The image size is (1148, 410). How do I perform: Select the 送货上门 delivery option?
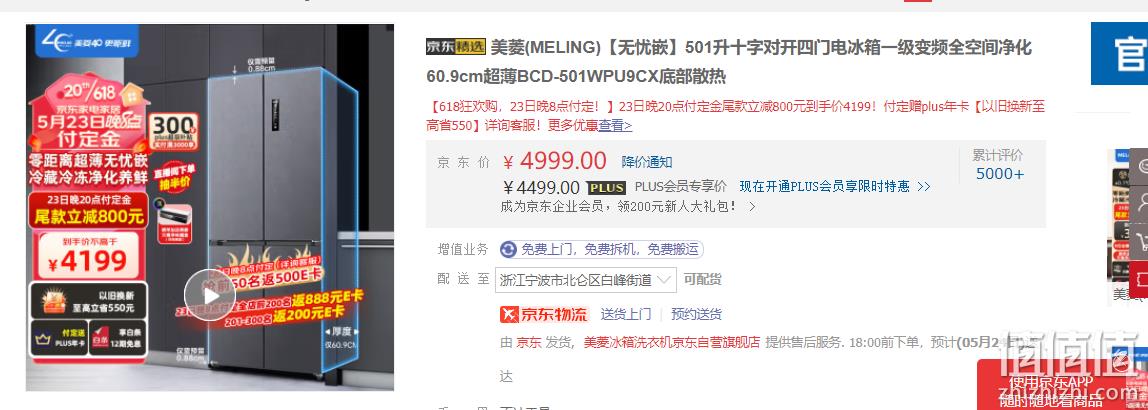click(x=626, y=314)
